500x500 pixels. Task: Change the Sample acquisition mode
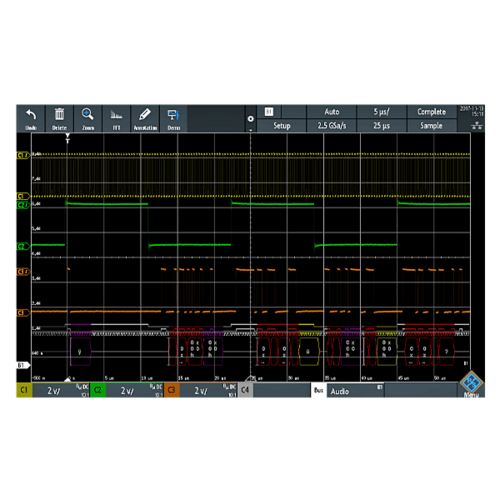(431, 126)
